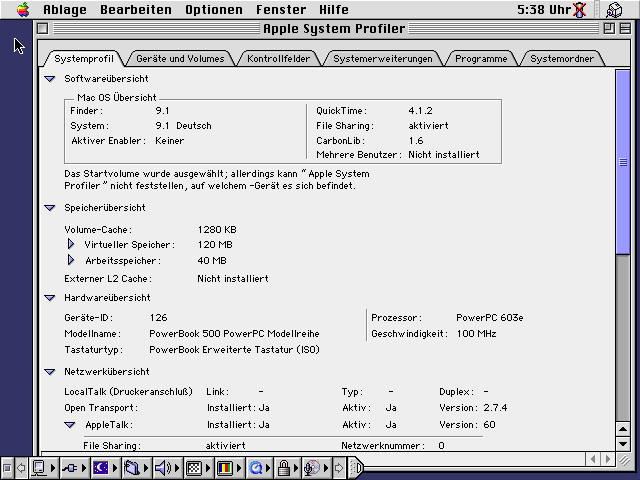Open the microphone and CD sound source module
This screenshot has height=480, width=640.
[316, 468]
